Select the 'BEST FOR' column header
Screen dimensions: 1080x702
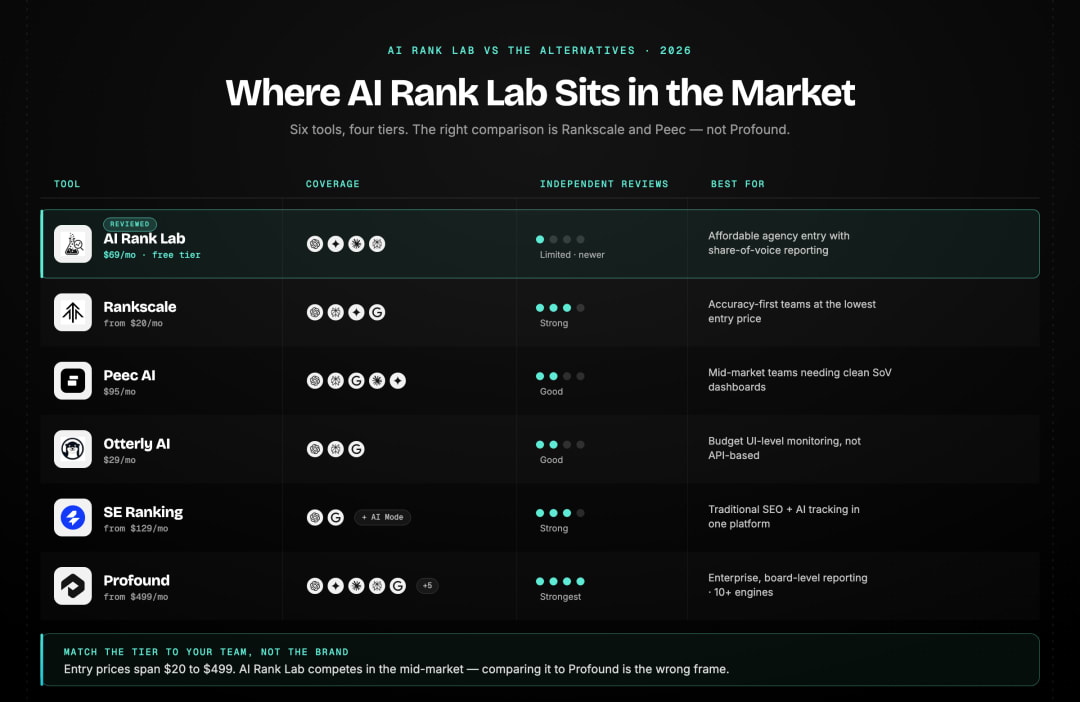click(x=738, y=184)
